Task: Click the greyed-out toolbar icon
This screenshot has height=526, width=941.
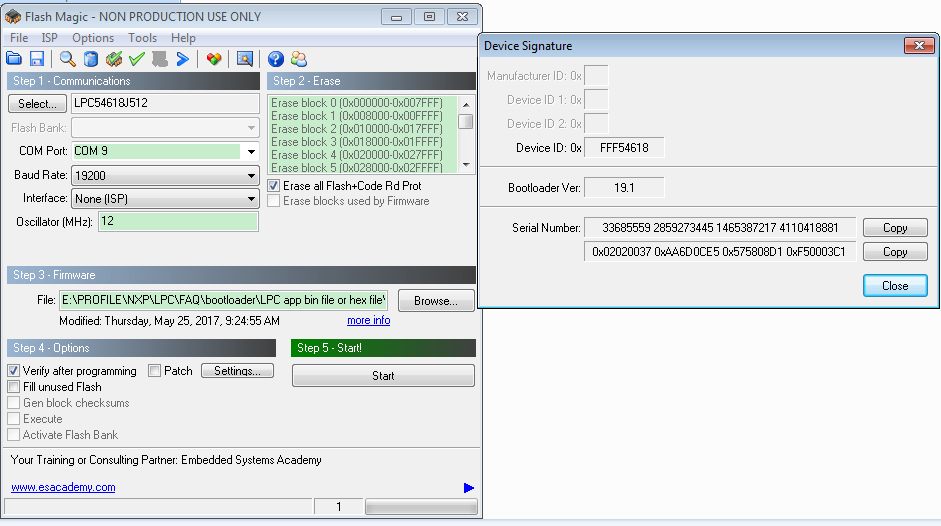Action: (x=160, y=59)
